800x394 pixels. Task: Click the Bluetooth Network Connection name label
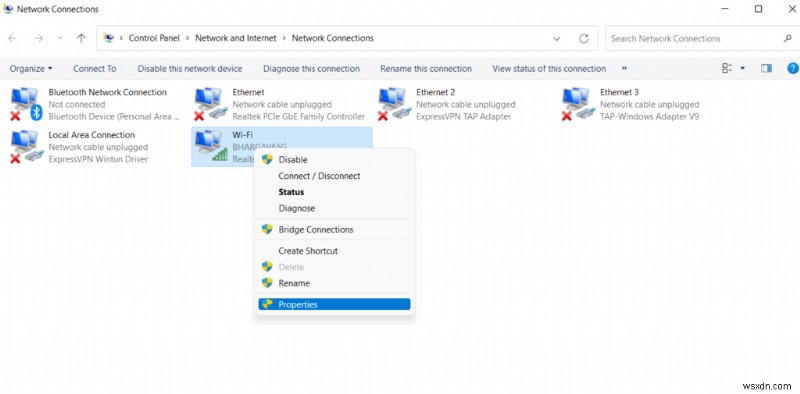(x=108, y=92)
